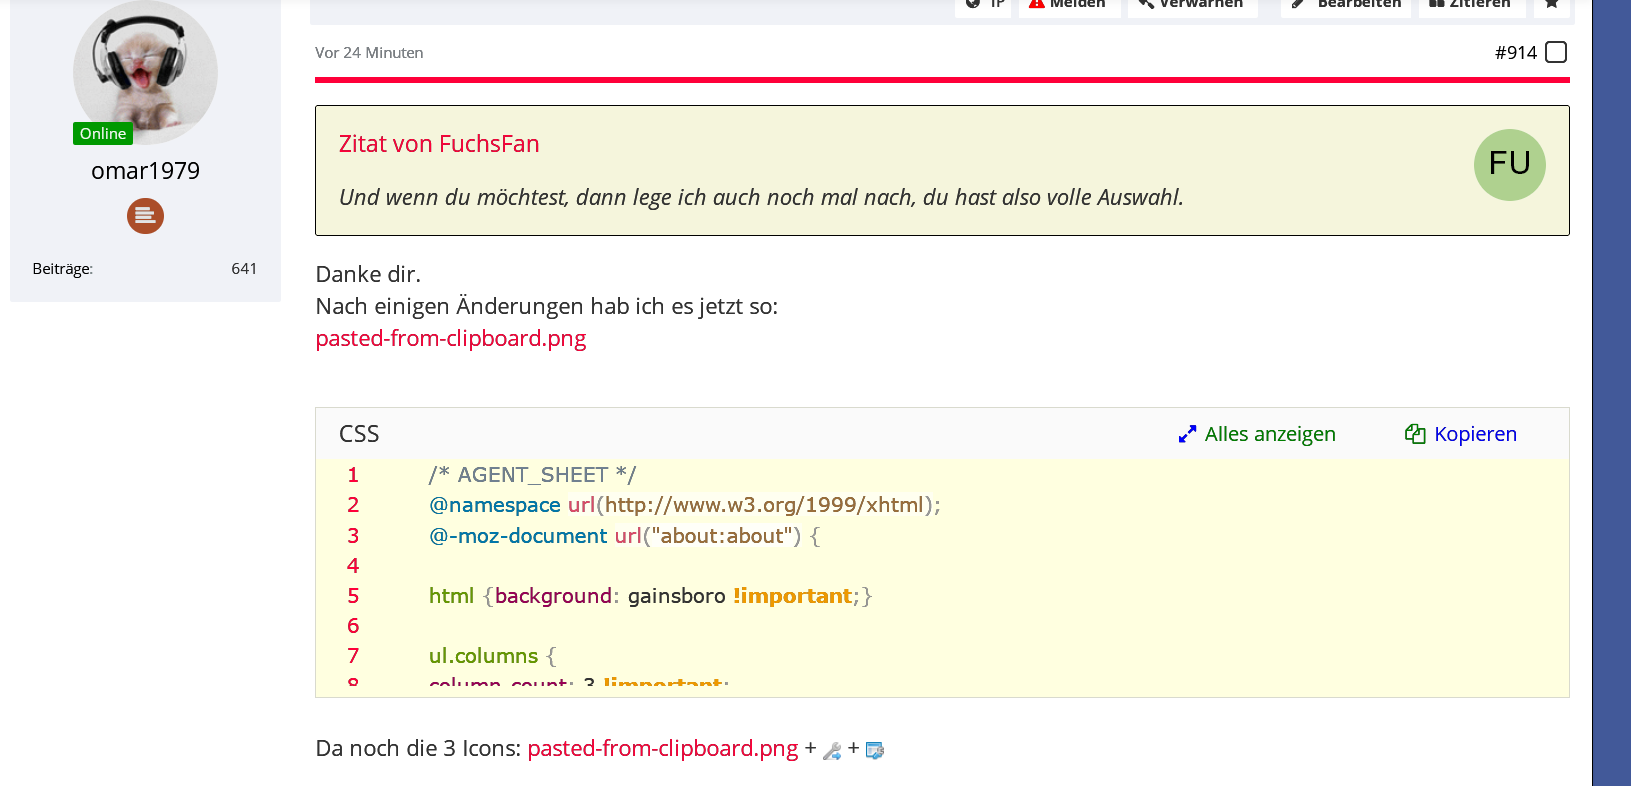Click code line number 7
The image size is (1631, 786).
(353, 656)
